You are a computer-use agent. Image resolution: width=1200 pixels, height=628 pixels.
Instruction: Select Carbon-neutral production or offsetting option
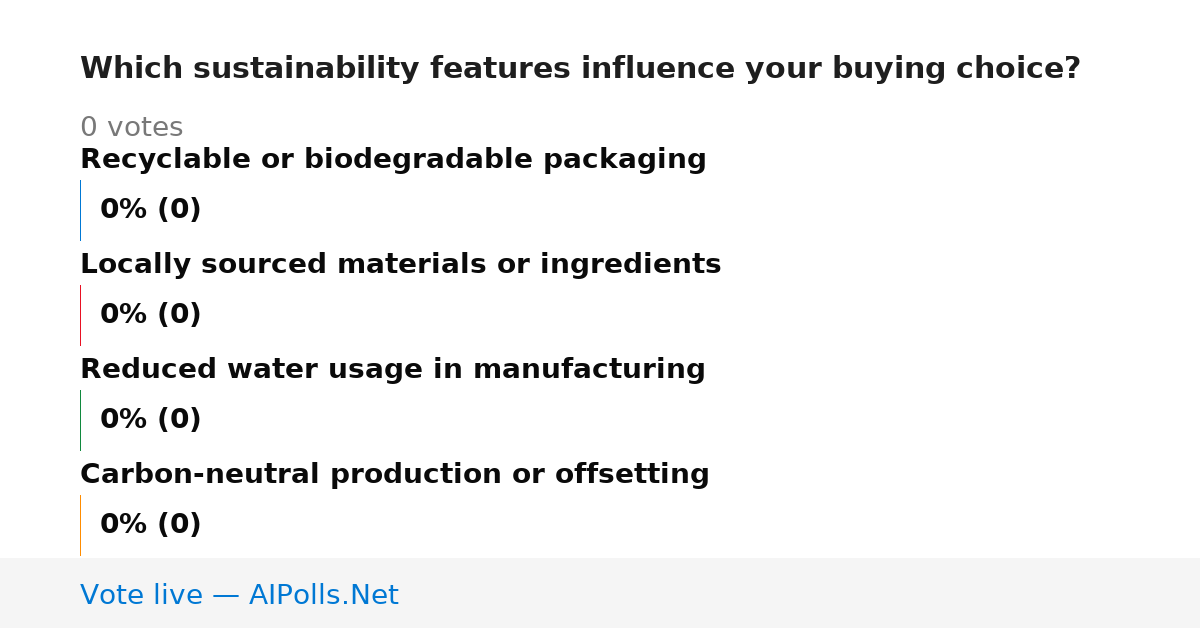click(395, 475)
